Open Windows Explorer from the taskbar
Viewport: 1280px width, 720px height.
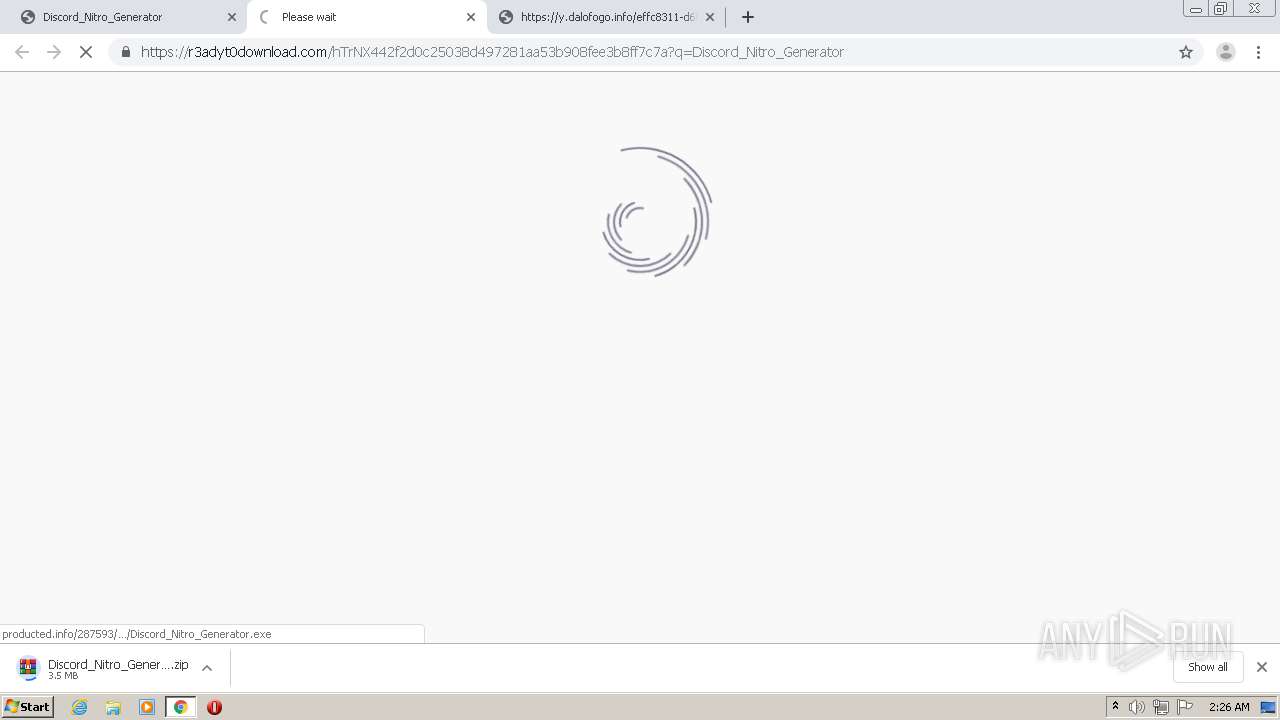click(113, 707)
